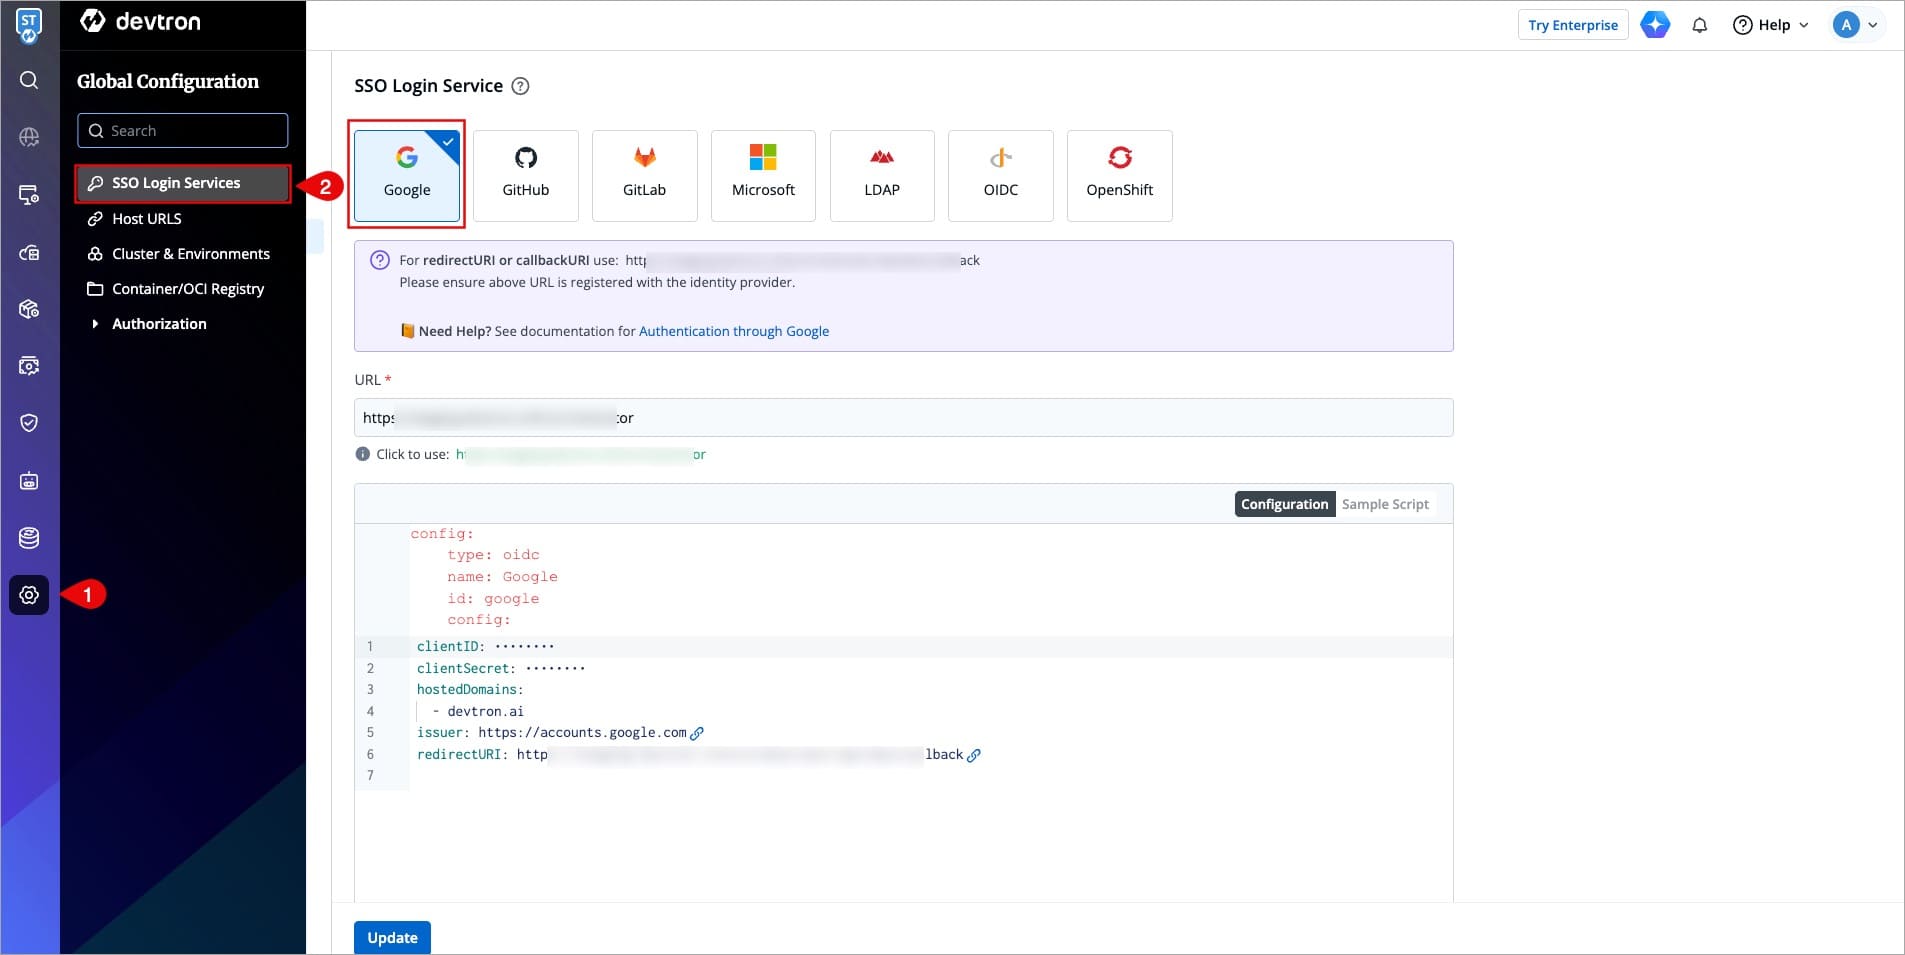This screenshot has width=1905, height=955.
Task: Click the URL input field
Action: 902,418
